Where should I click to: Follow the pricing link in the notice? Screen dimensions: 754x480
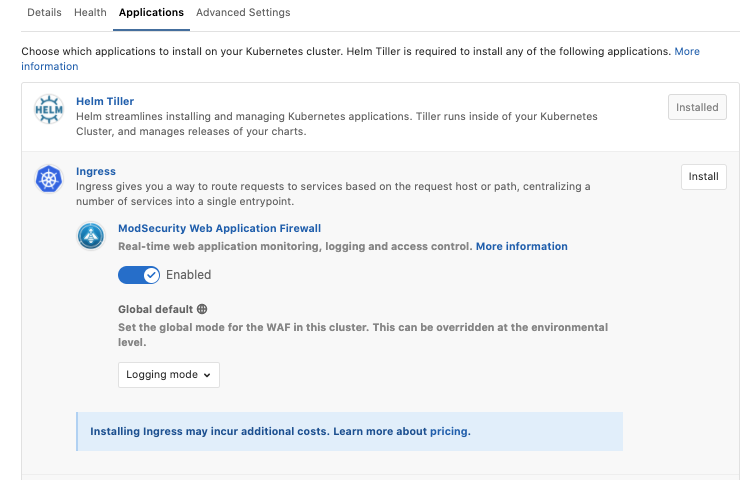(449, 432)
